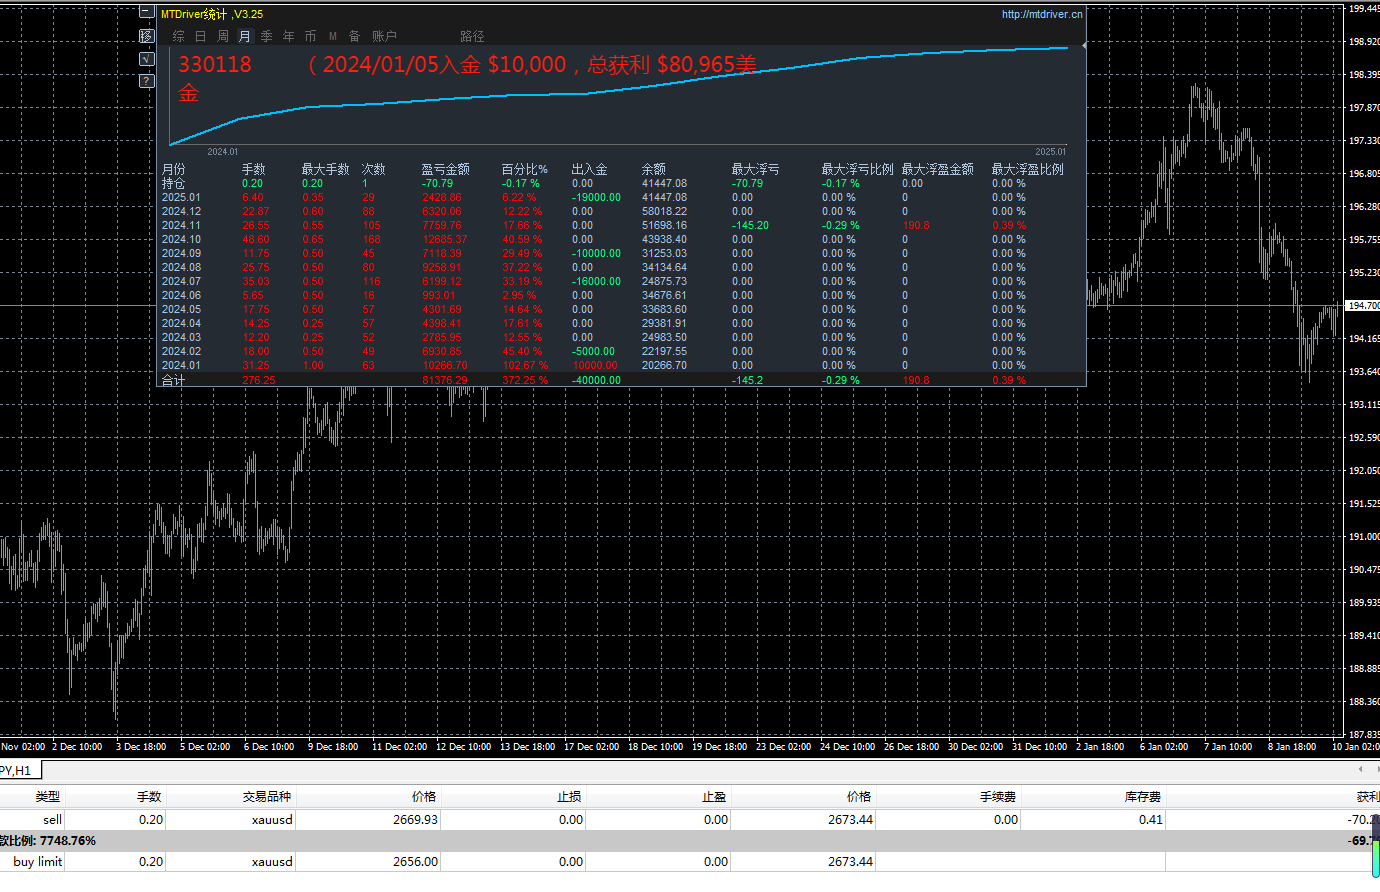Screen dimensions: 1380x892
Task: Sort by the 交易品种 column header
Action: coord(267,797)
